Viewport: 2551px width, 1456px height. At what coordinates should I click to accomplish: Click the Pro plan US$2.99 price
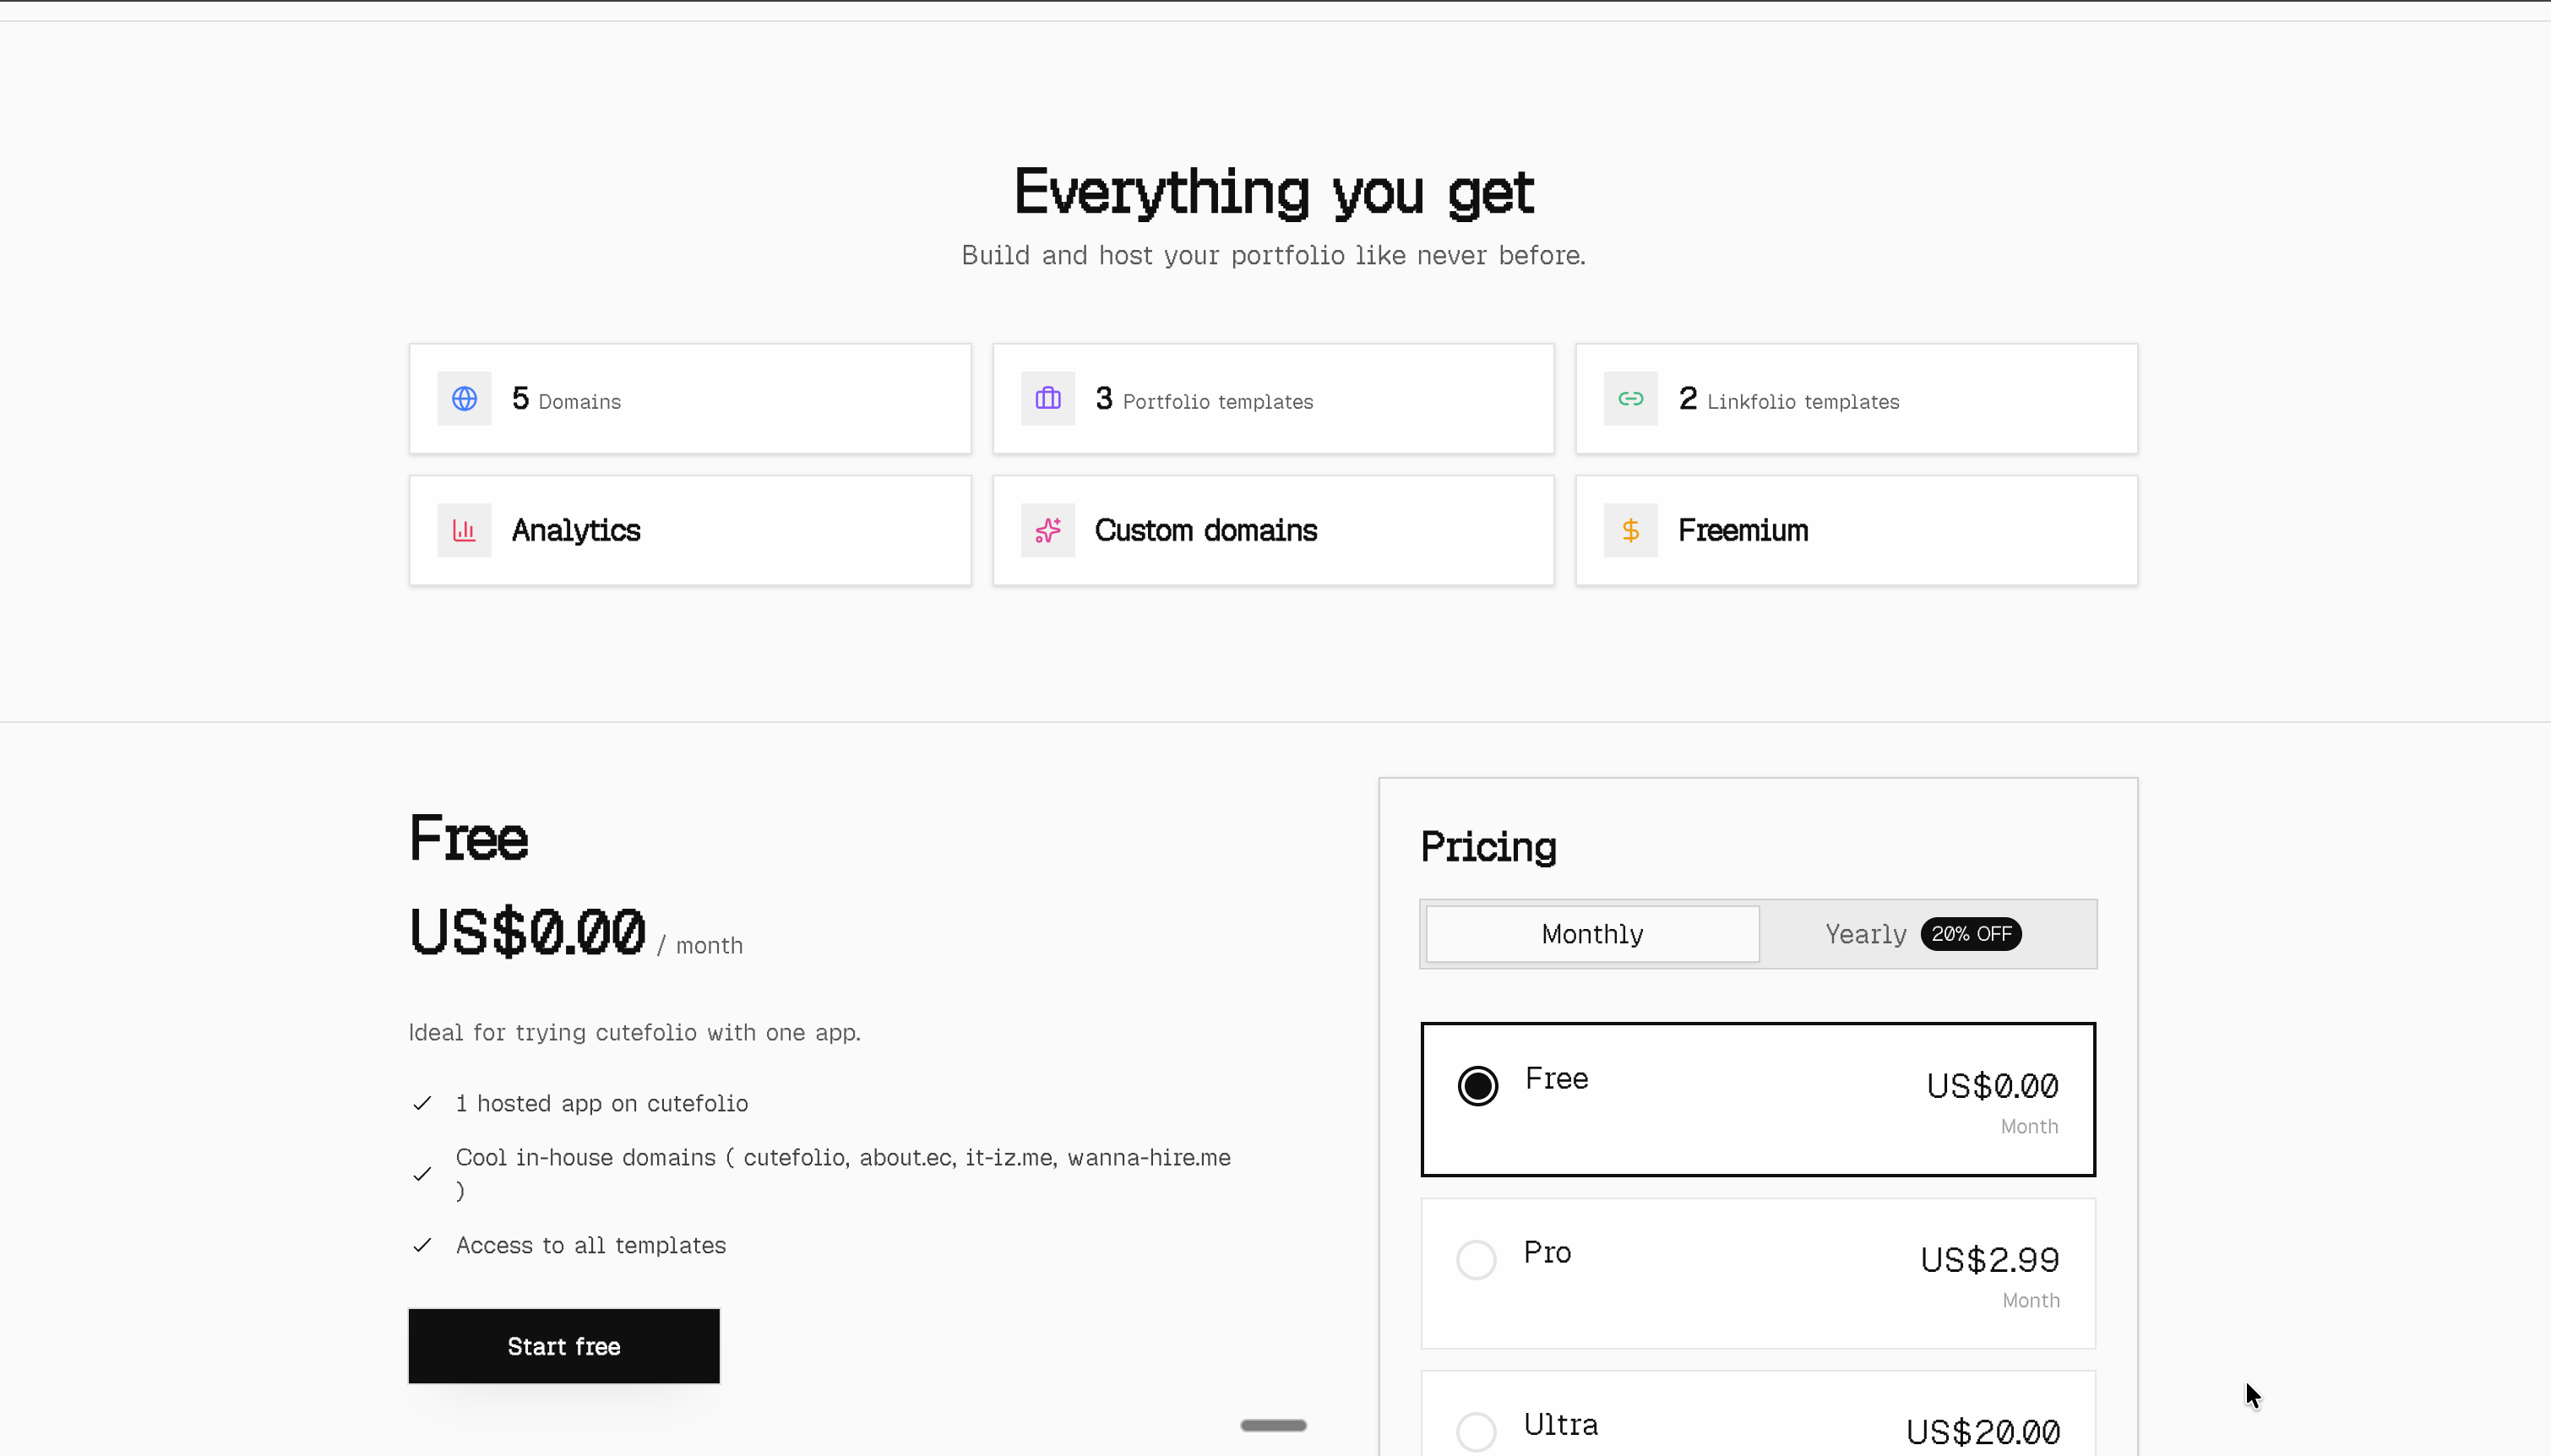[x=1989, y=1260]
